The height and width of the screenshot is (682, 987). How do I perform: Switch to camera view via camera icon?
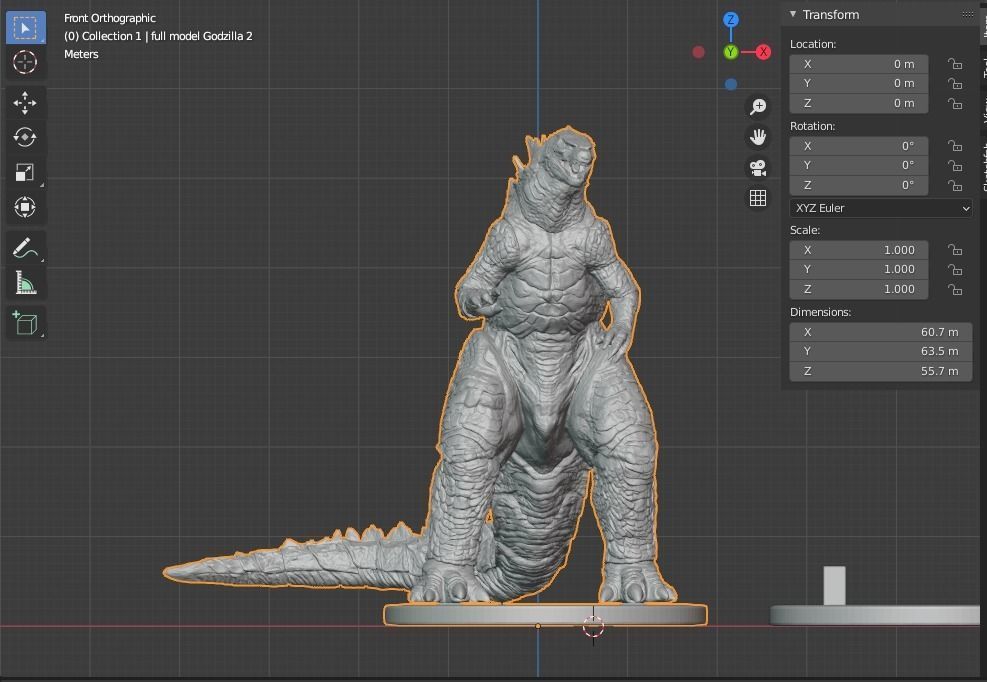pyautogui.click(x=758, y=168)
